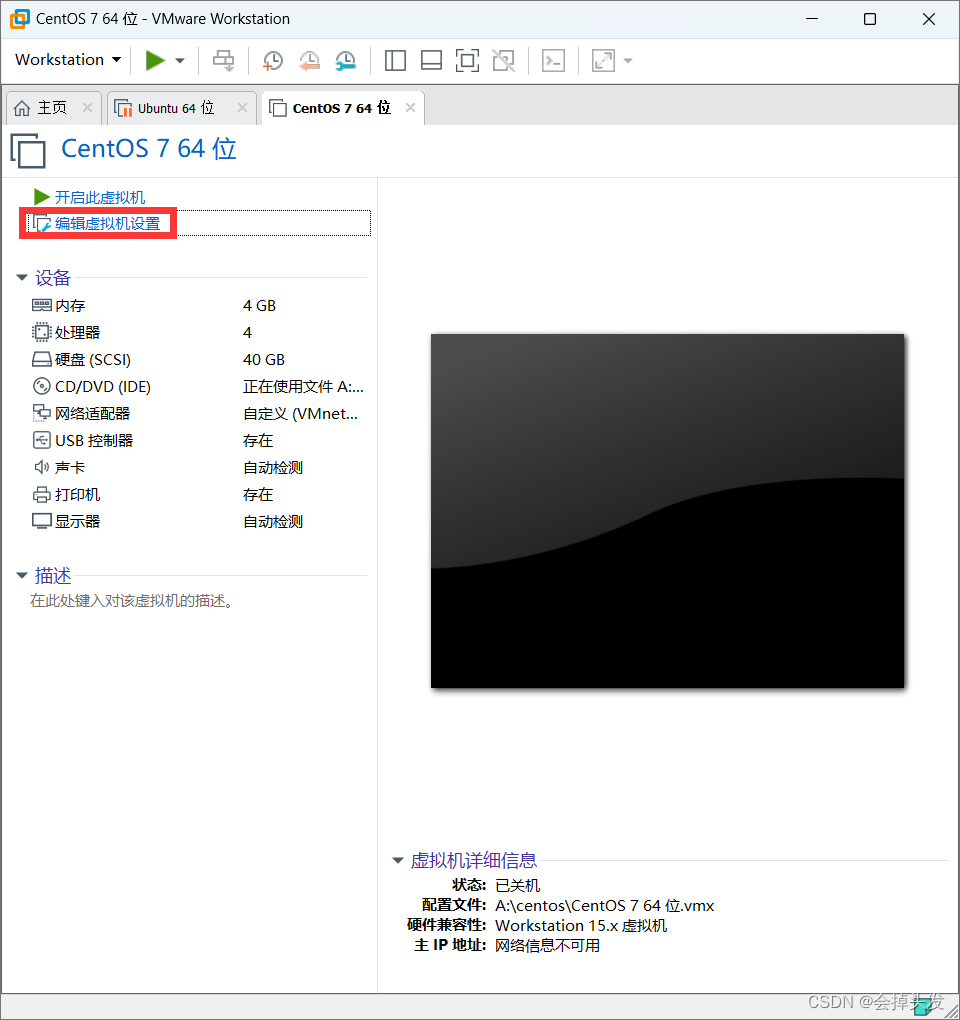
Task: Take a snapshot using the snapshot icon
Action: [272, 60]
